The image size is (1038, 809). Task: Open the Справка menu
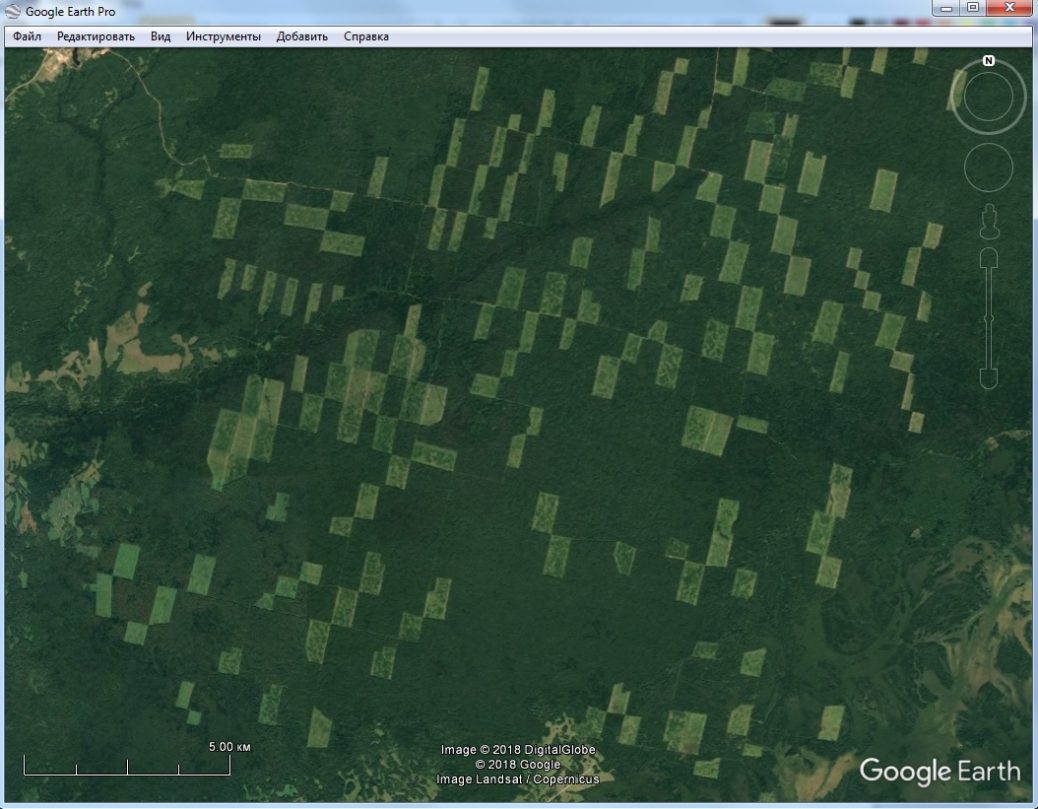click(x=366, y=37)
